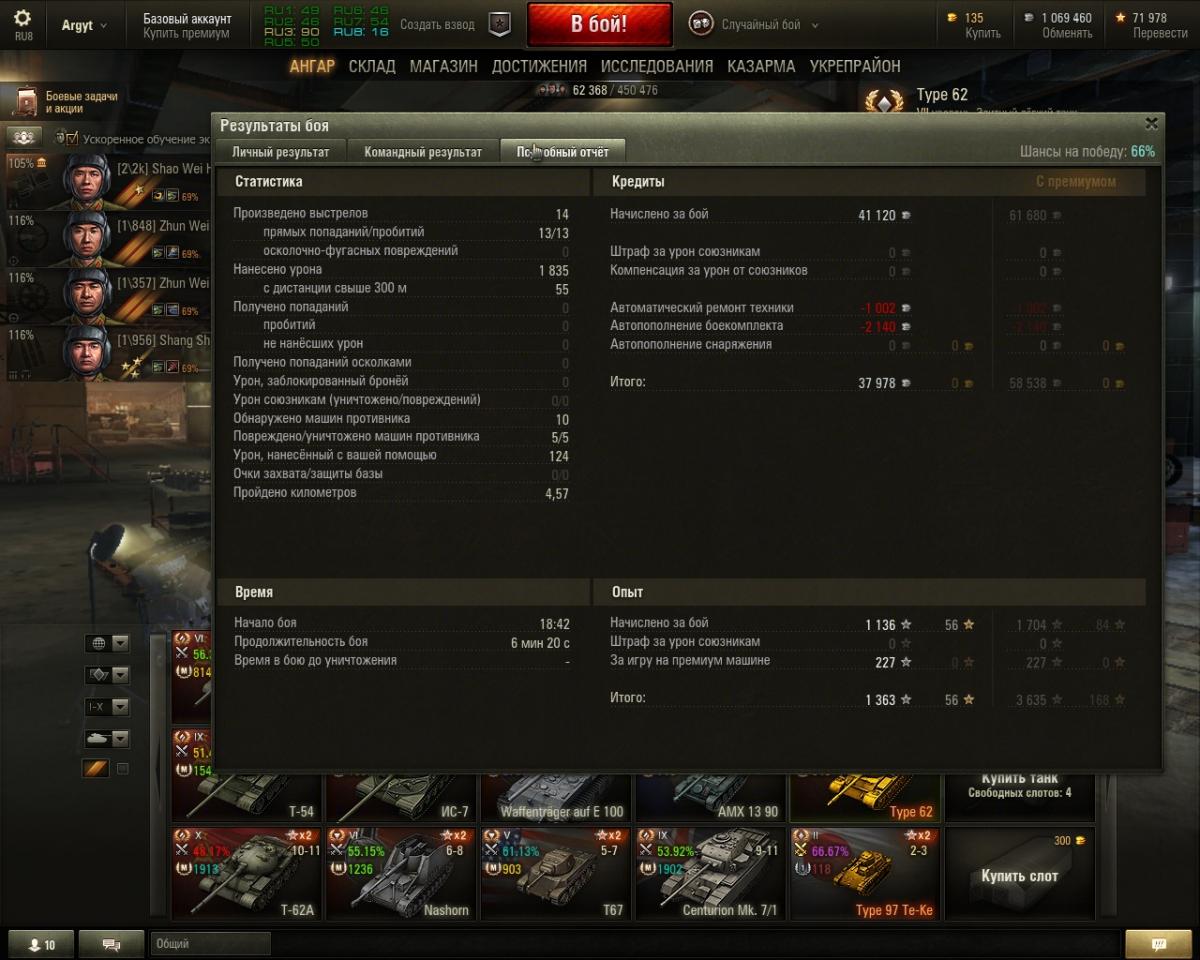Click the red В бой! button

tap(600, 25)
